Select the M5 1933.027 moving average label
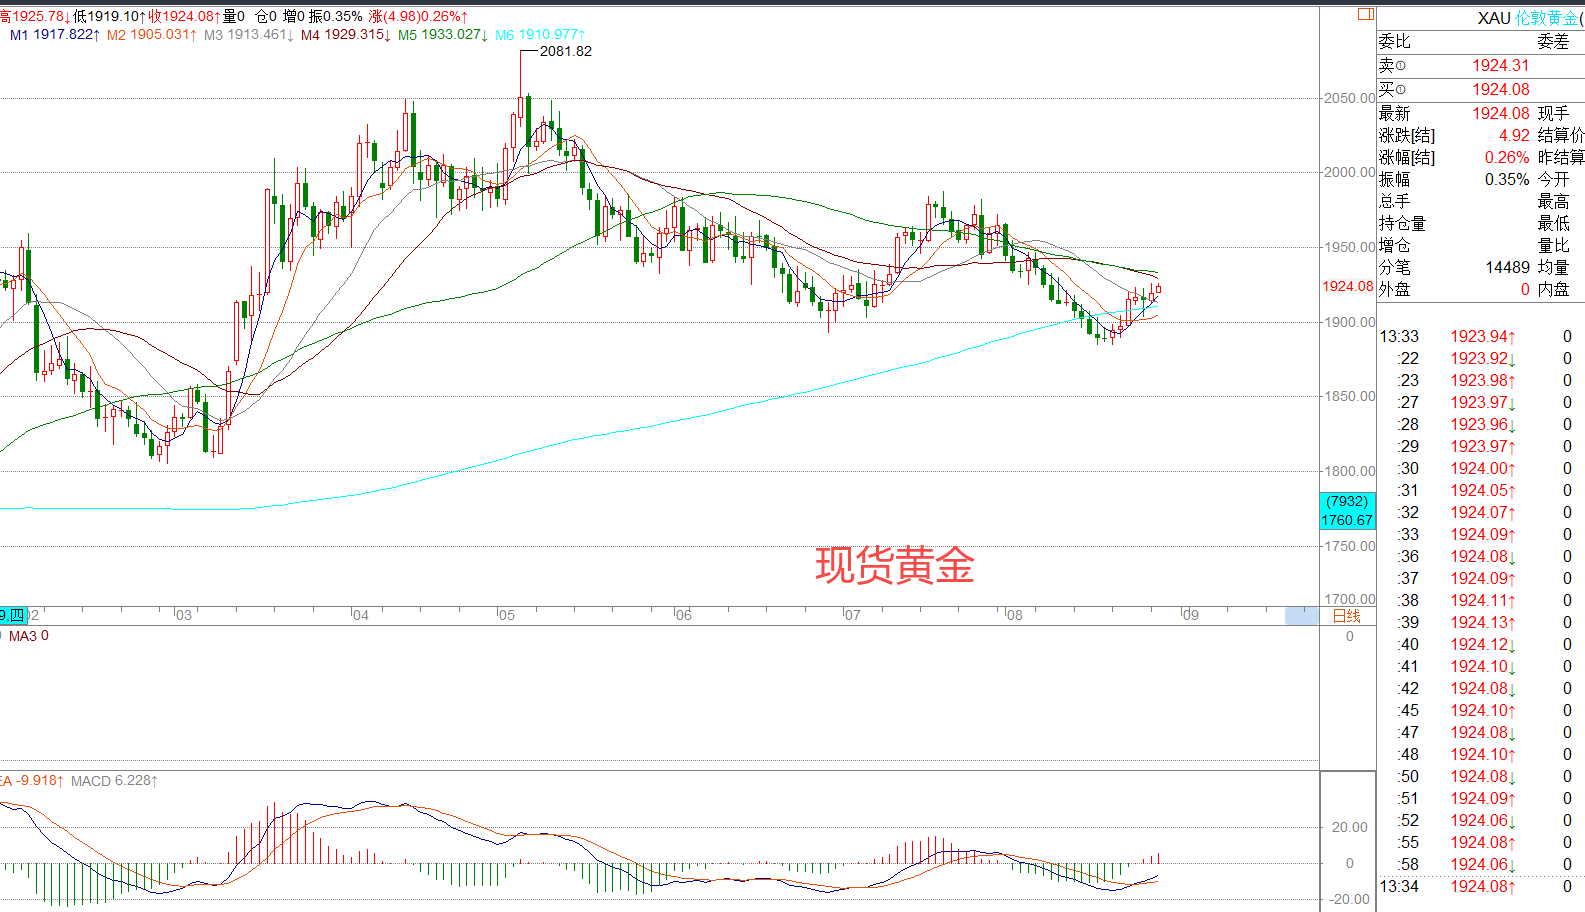 coord(443,35)
